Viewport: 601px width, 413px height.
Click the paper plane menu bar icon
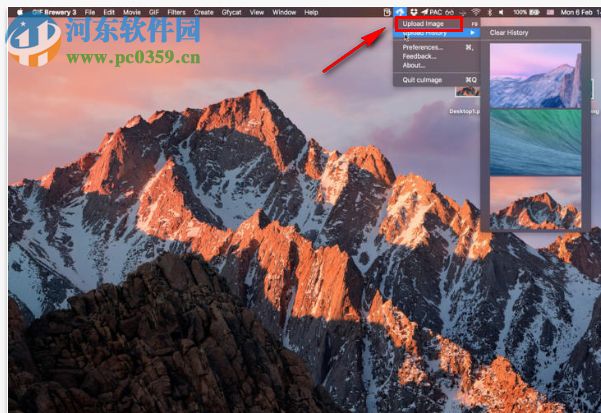[424, 12]
